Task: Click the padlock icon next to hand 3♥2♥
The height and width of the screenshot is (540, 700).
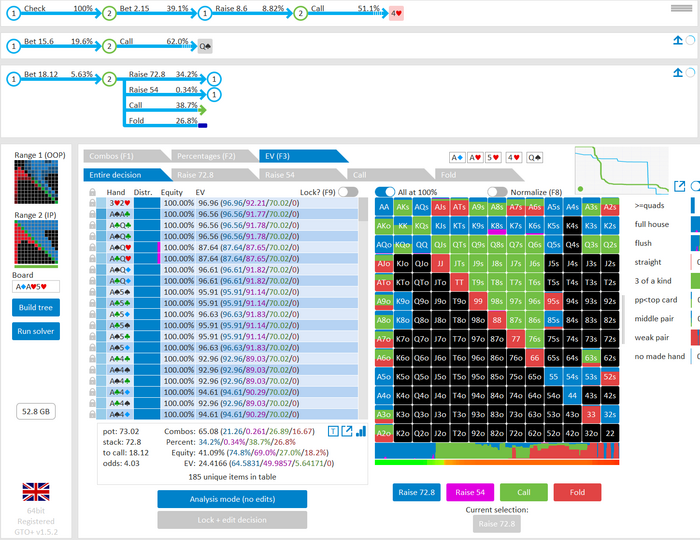Action: (x=91, y=203)
